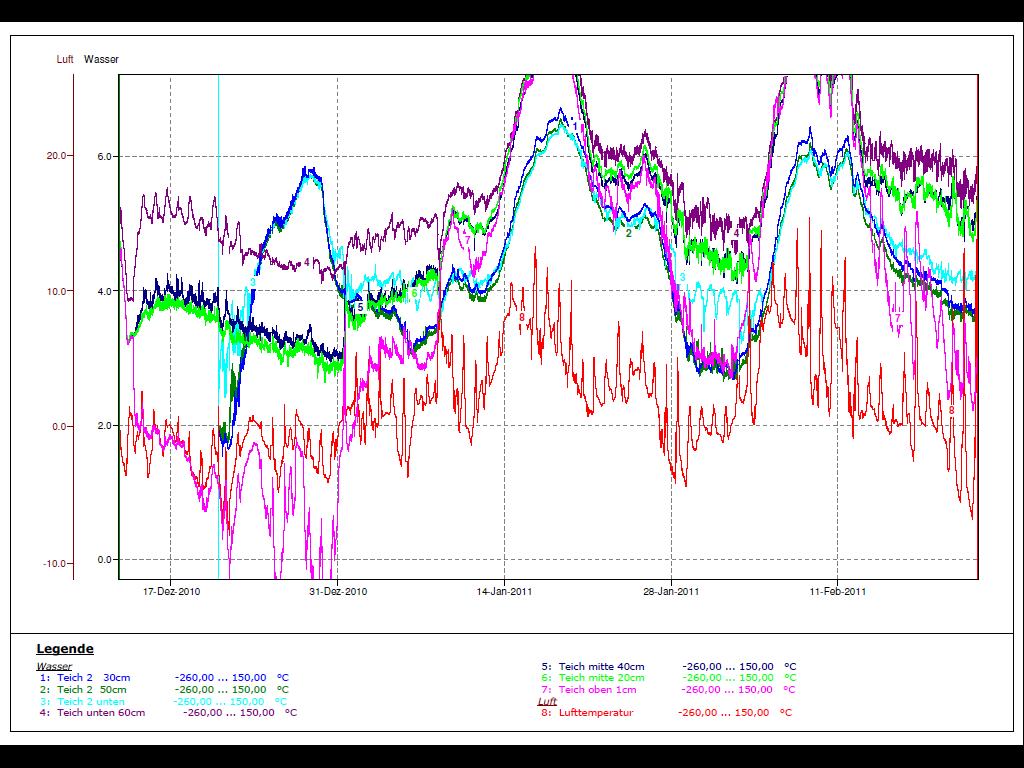Click the Legende heading
Image resolution: width=1024 pixels, height=768 pixels.
pyautogui.click(x=65, y=649)
